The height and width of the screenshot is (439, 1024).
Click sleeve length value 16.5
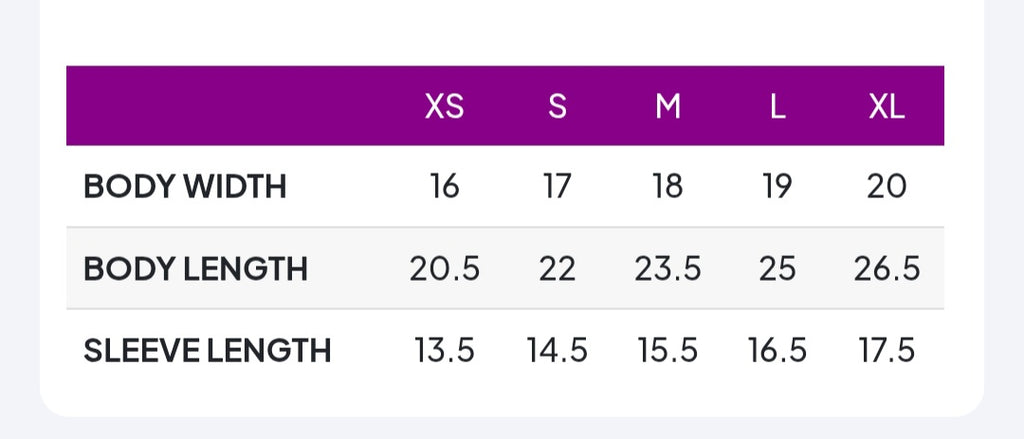pyautogui.click(x=777, y=351)
